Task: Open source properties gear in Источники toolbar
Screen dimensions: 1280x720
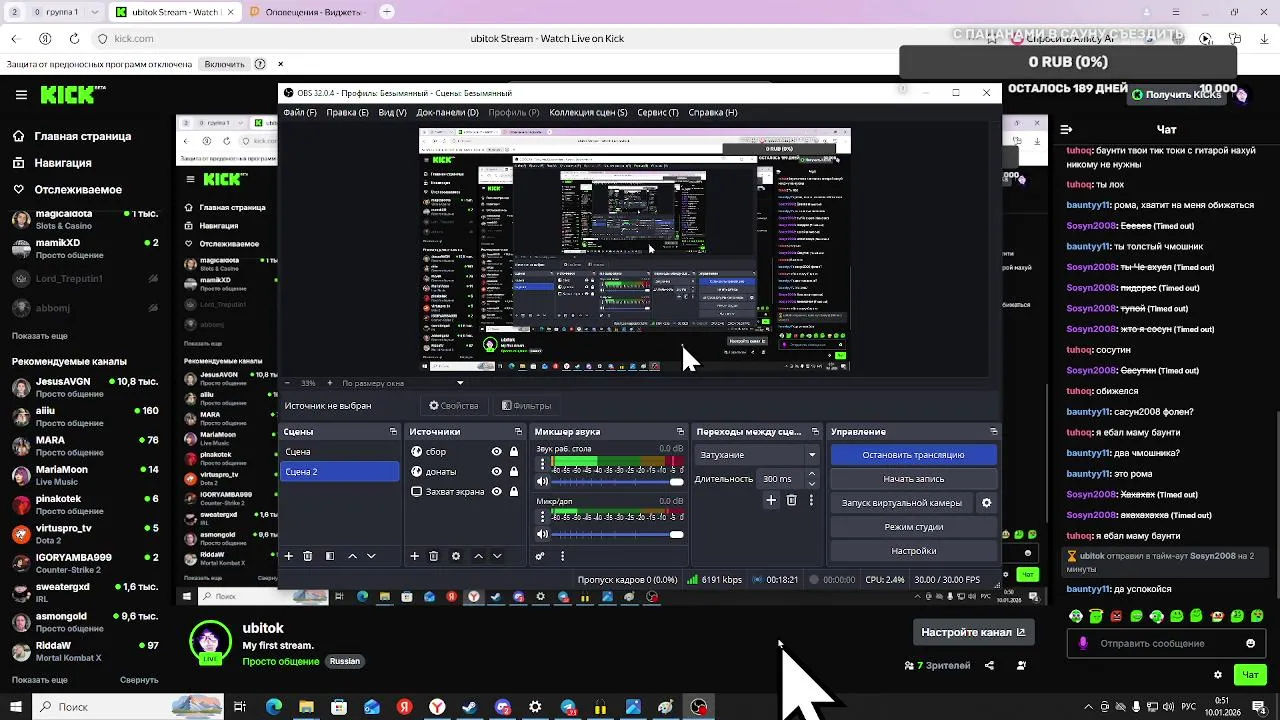Action: 456,556
